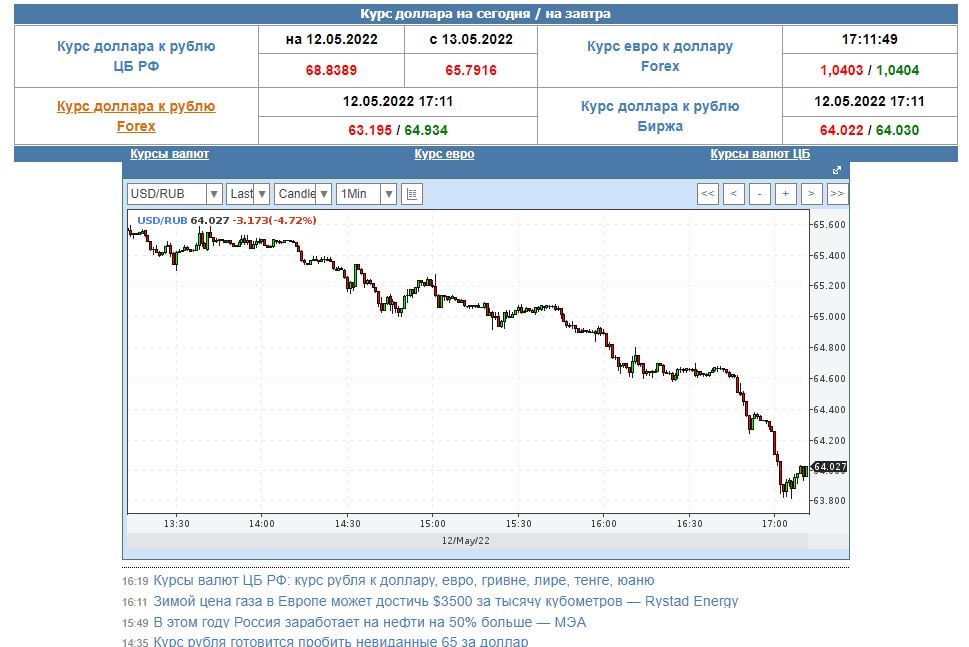The width and height of the screenshot is (969, 647).
Task: Open the Last price type dropdown
Action: pyautogui.click(x=247, y=194)
